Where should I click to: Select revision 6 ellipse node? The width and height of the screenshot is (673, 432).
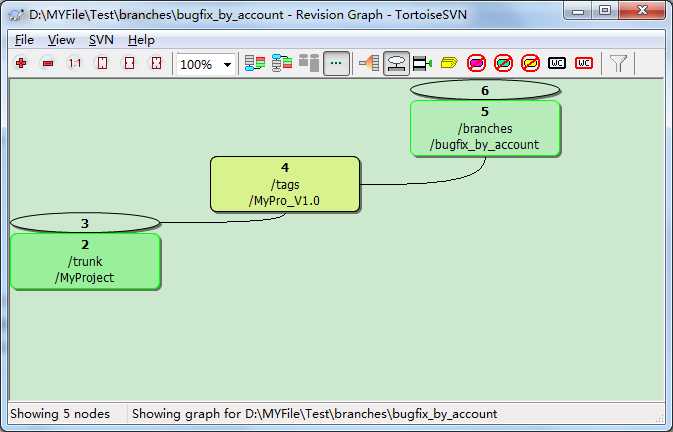point(485,91)
